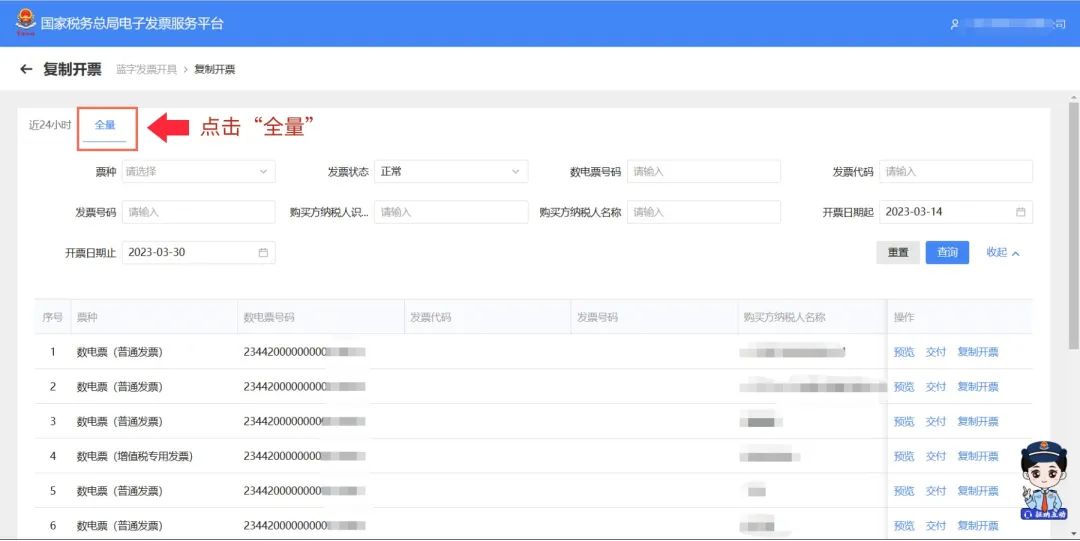Select the 近24小时 tab

pos(50,125)
